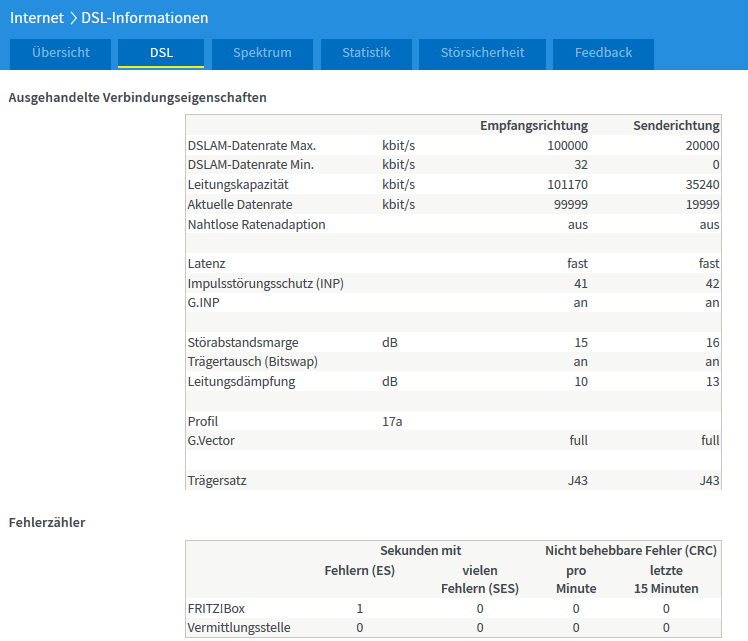This screenshot has width=748, height=641.
Task: Click the Leitungskapazität row label
Action: (236, 185)
